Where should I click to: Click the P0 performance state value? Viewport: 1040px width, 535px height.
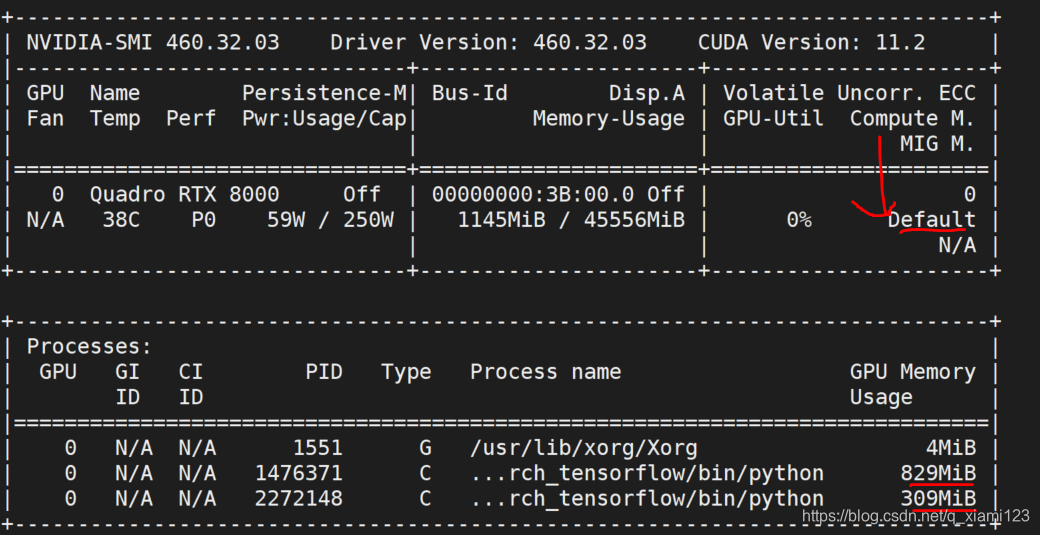pyautogui.click(x=204, y=220)
